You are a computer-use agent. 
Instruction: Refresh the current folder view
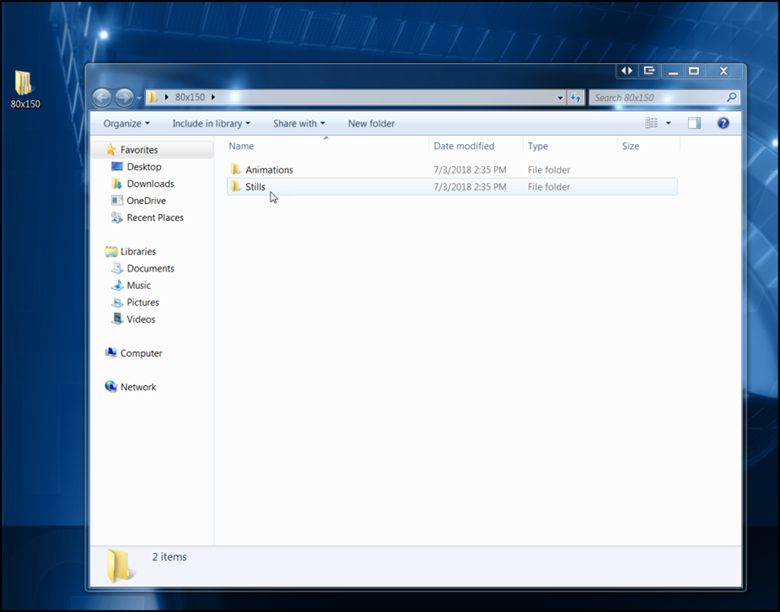tap(576, 98)
